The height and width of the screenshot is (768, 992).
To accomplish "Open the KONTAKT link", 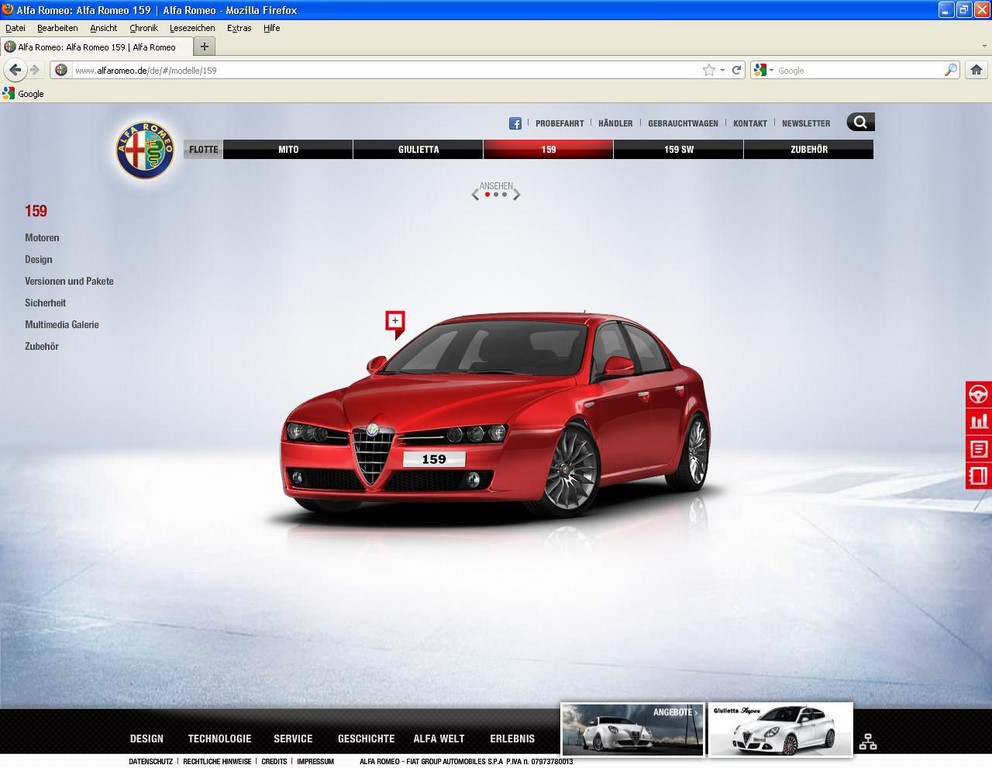I will pos(750,123).
